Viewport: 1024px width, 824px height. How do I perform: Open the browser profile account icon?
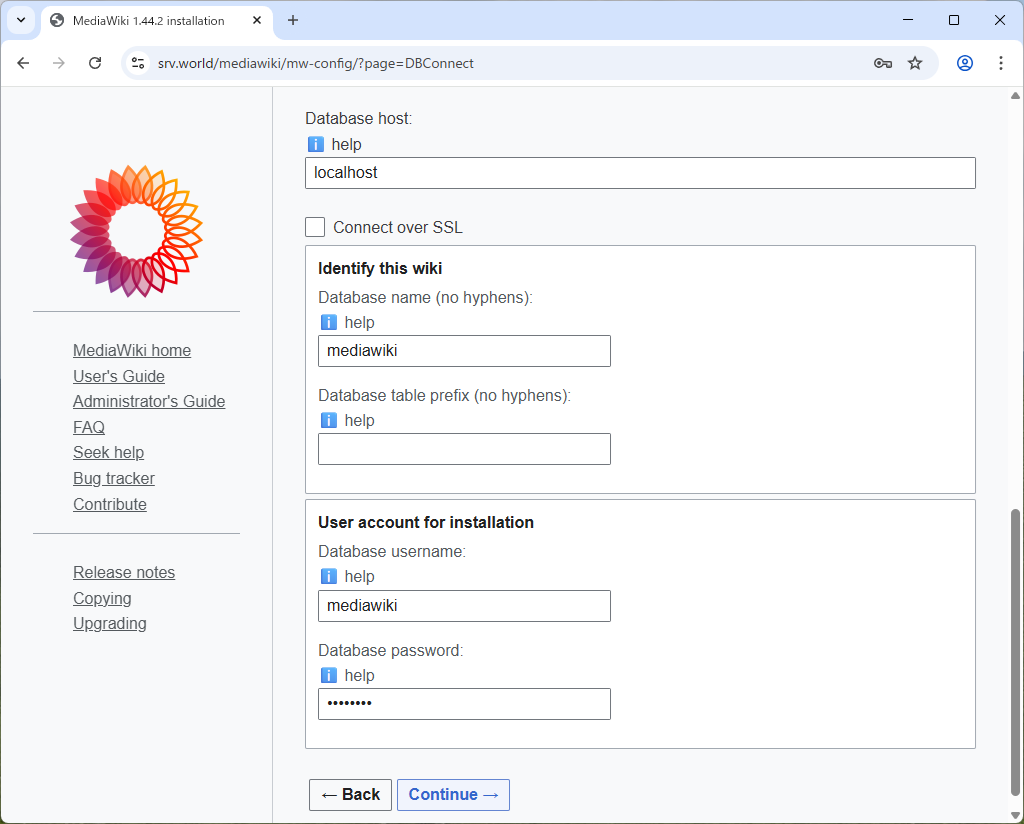coord(963,62)
